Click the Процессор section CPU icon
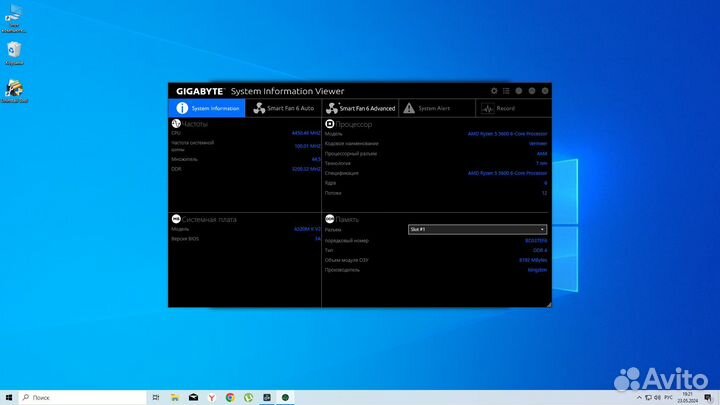Viewport: 720px width, 405px height. click(x=330, y=124)
